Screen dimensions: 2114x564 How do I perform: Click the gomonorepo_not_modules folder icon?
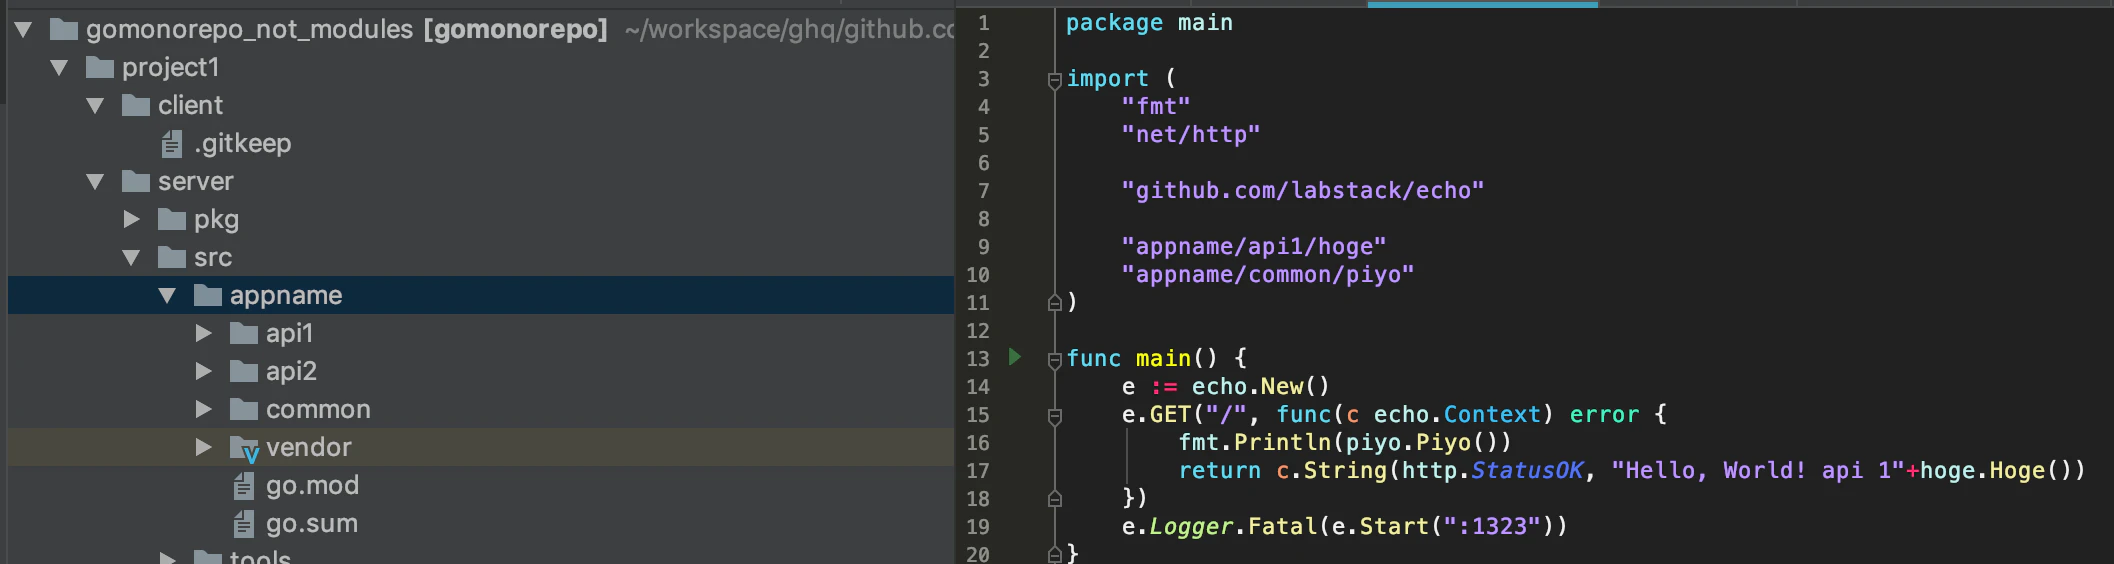(64, 30)
